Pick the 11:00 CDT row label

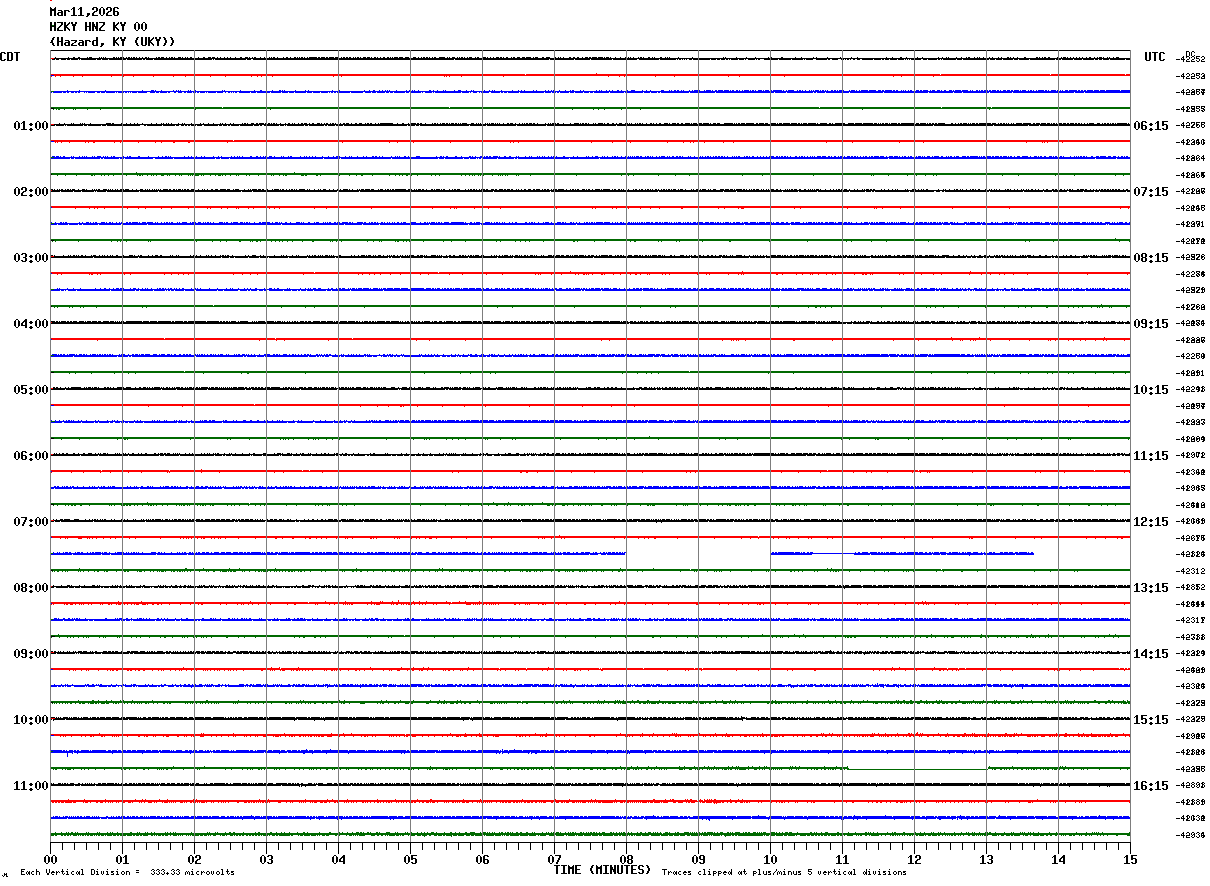(x=30, y=786)
